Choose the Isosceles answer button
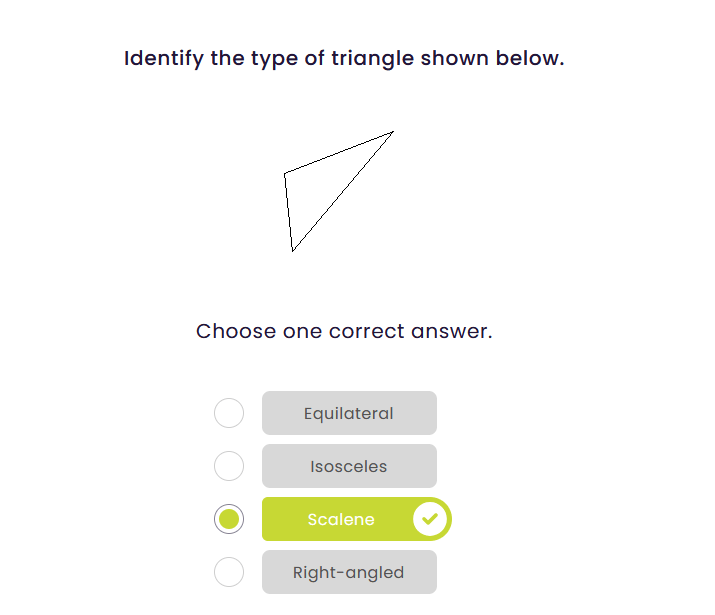715x615 pixels. point(349,466)
